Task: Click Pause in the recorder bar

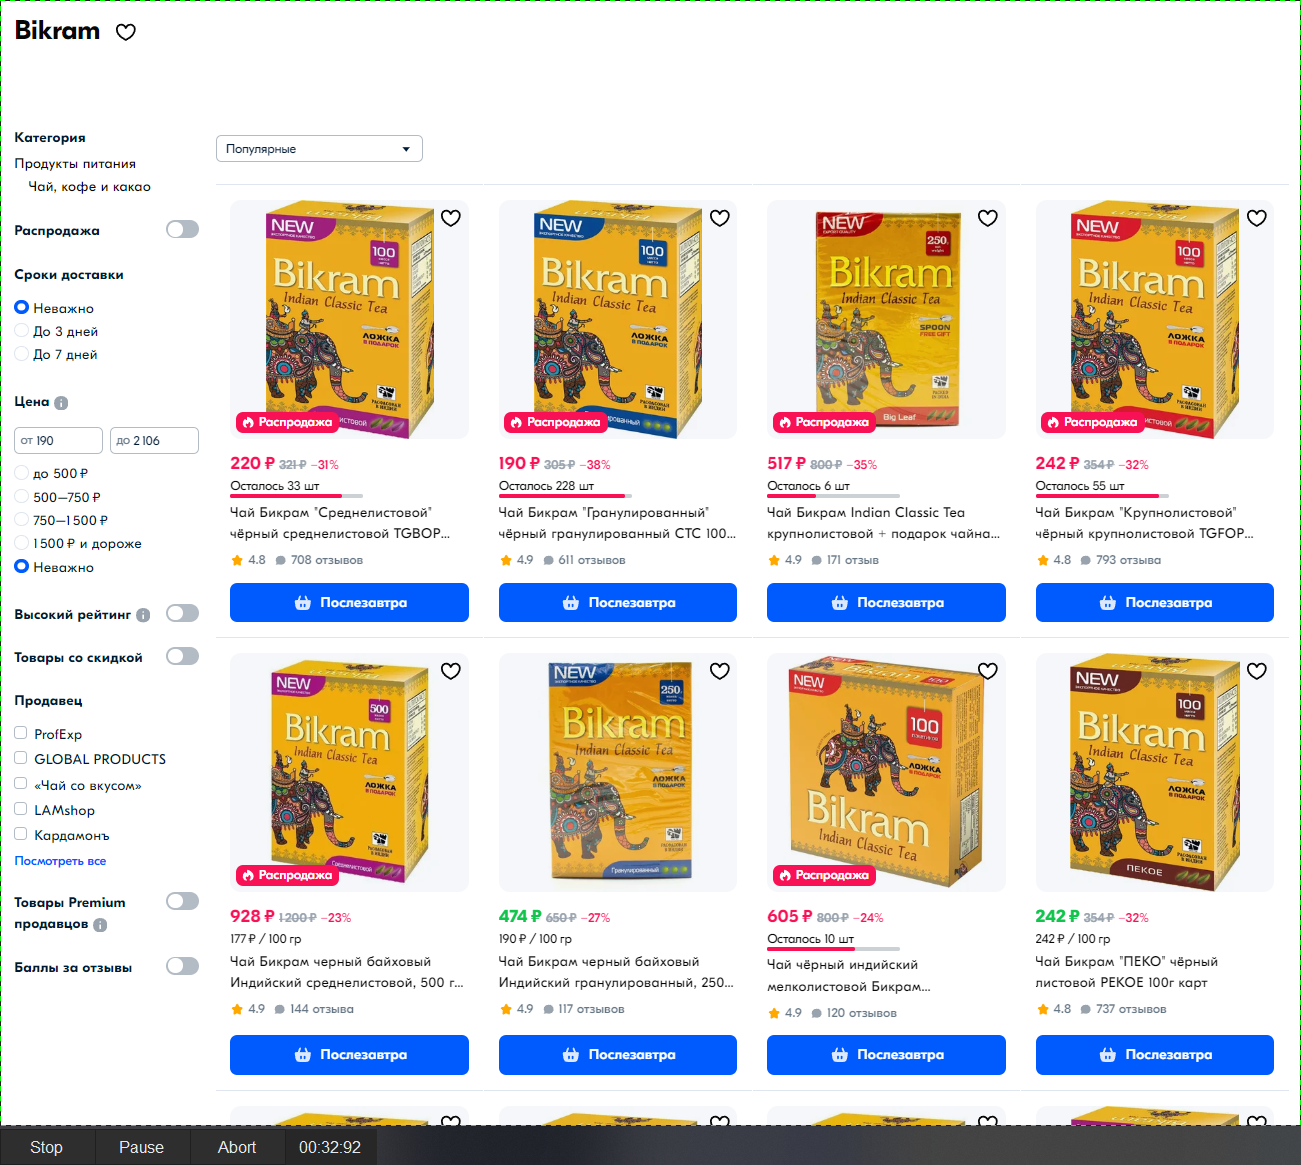Action: pos(141,1147)
